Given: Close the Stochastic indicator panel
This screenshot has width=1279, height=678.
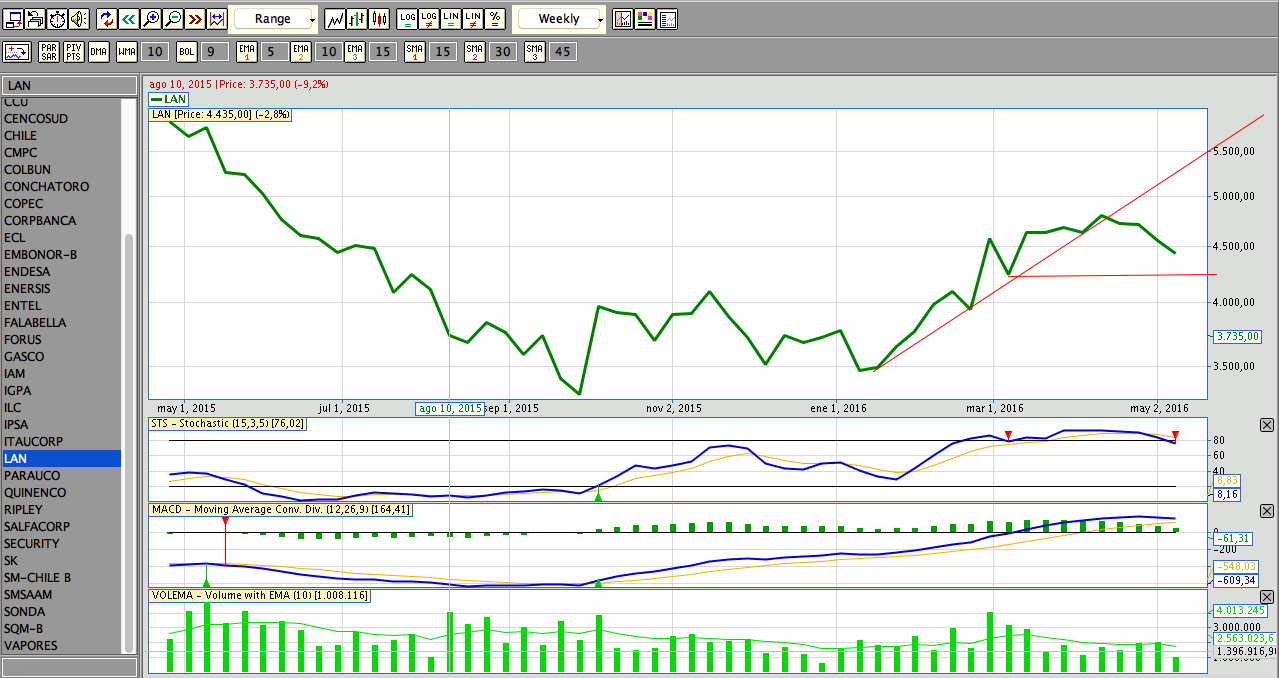Looking at the screenshot, I should 1267,425.
